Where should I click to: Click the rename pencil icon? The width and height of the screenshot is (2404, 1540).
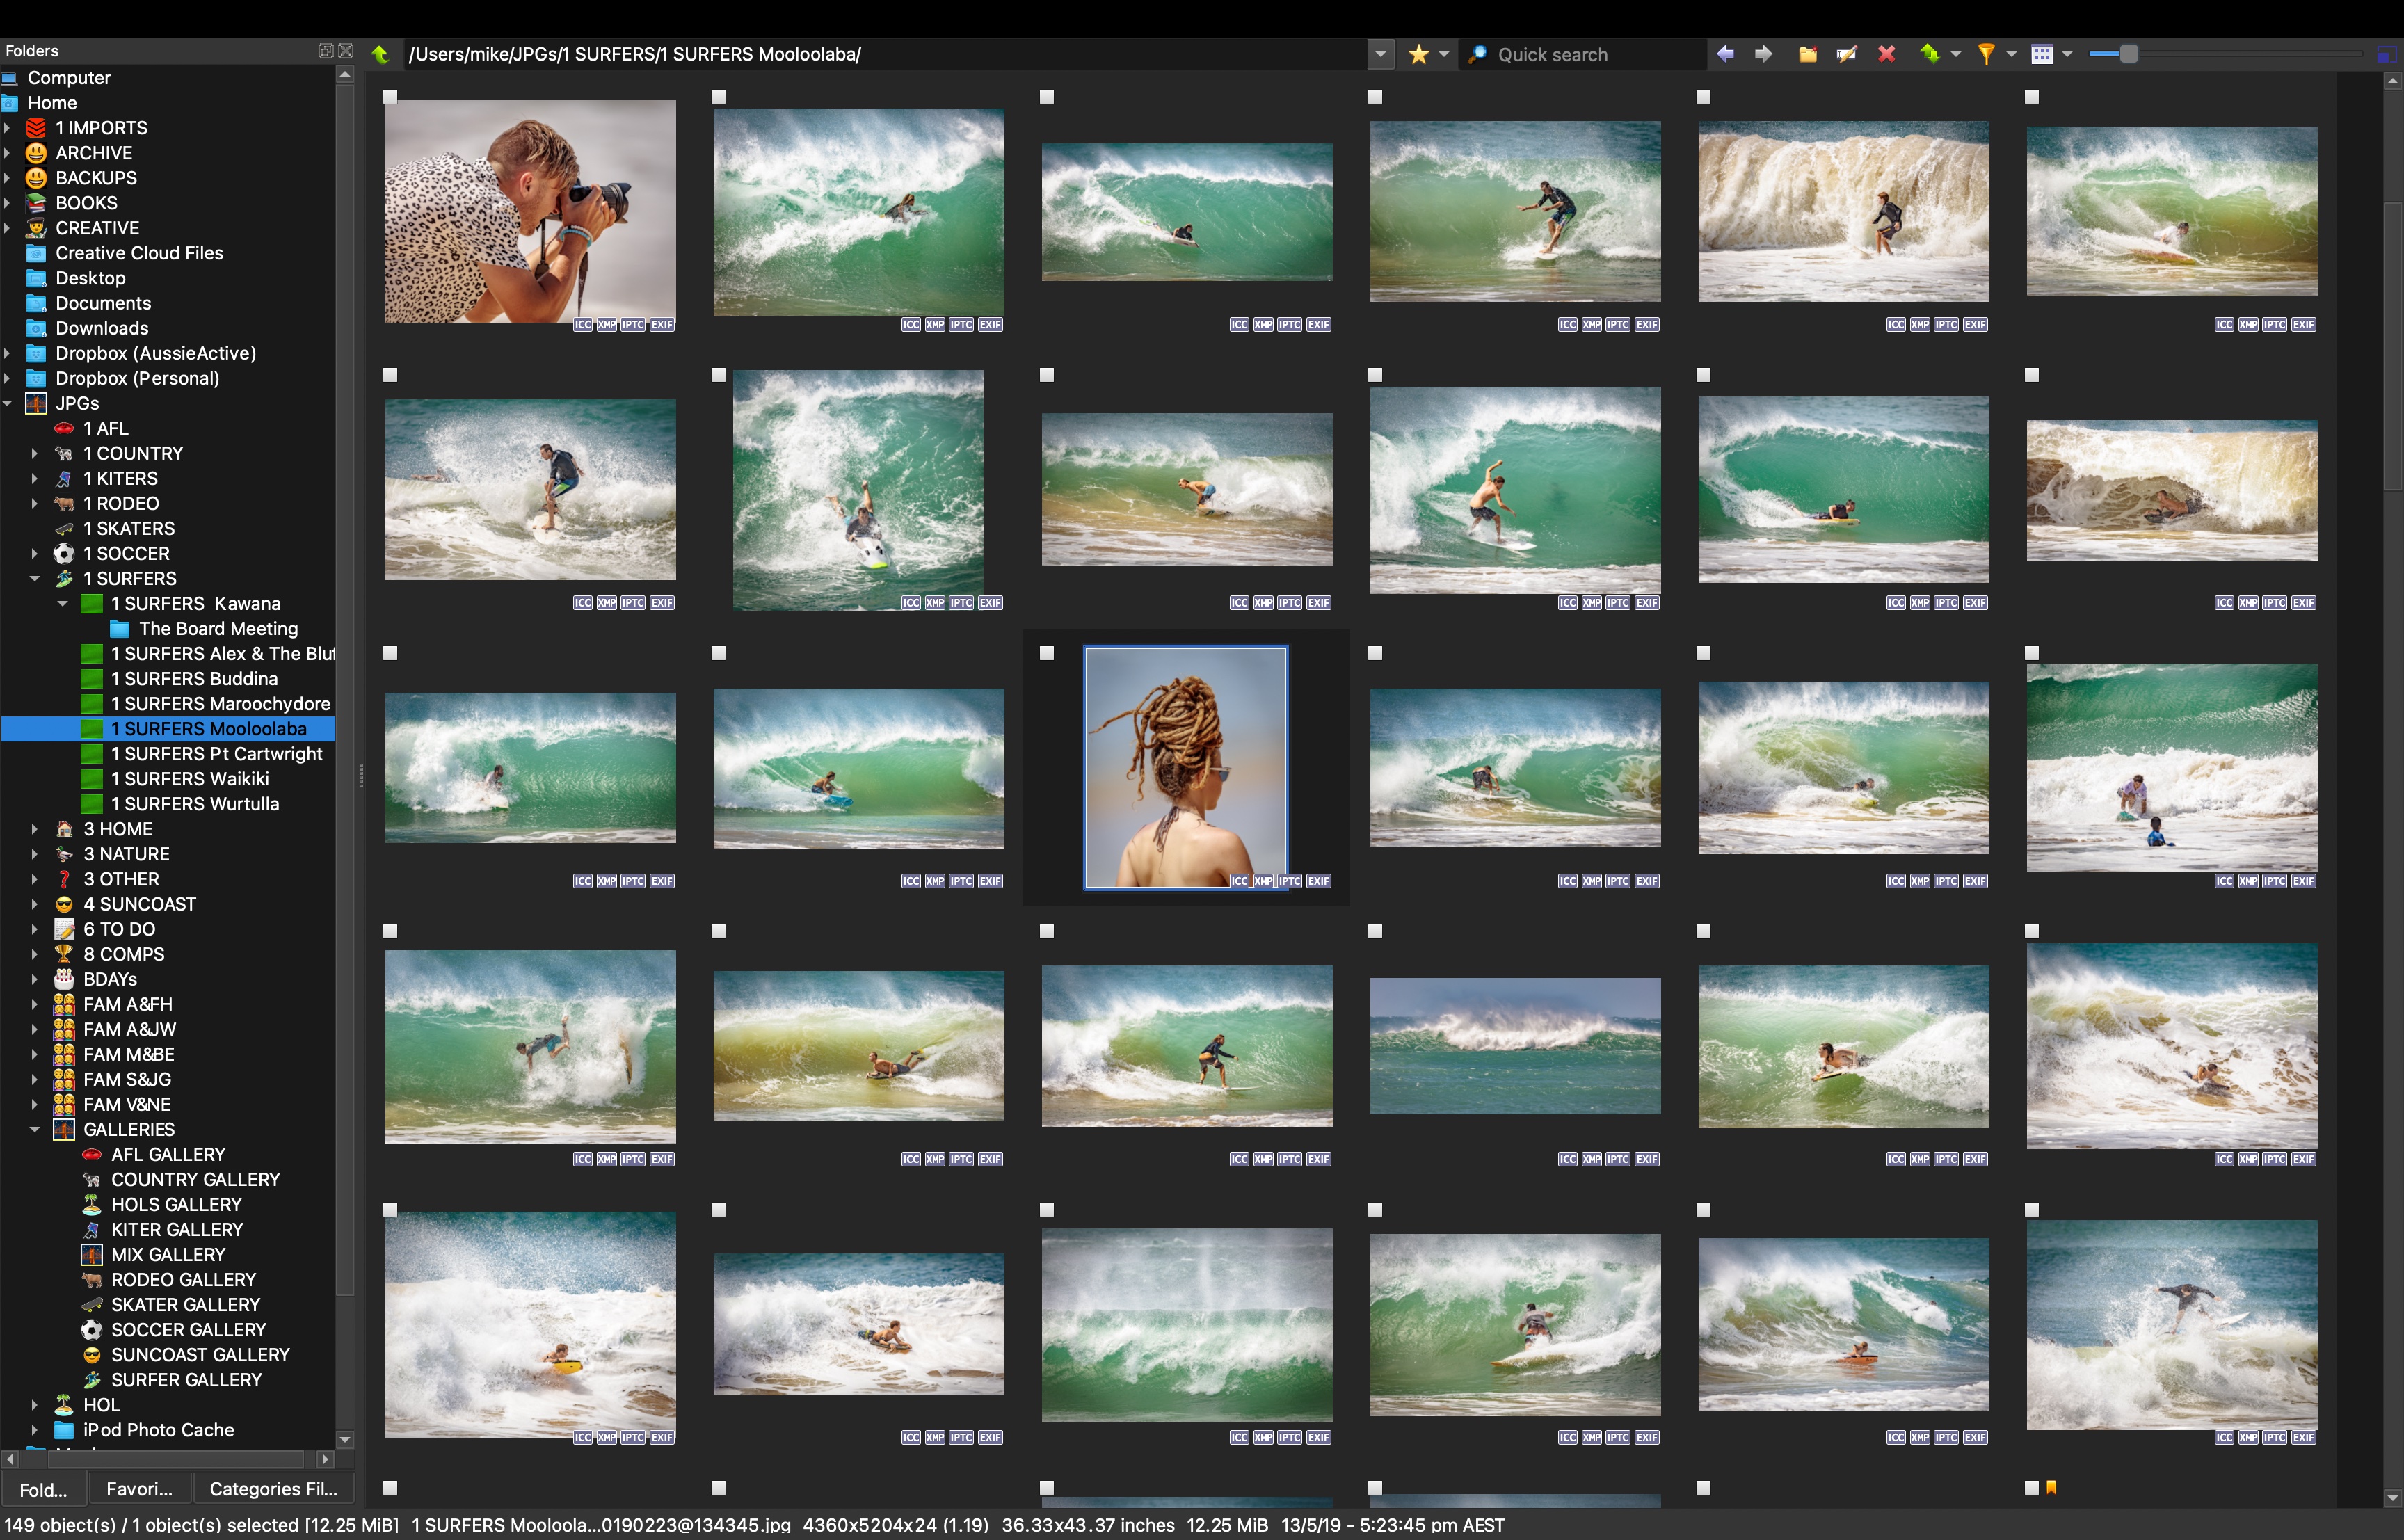pos(1846,54)
